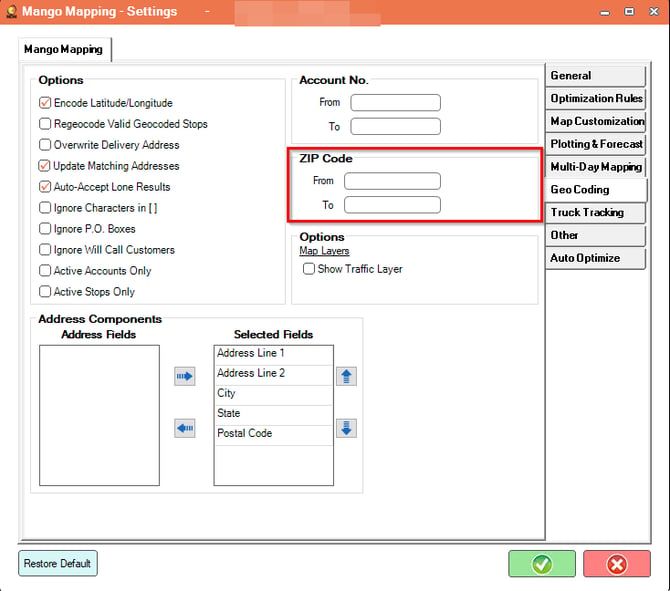The image size is (670, 591).
Task: Move selected field down with arrow icon
Action: click(x=346, y=428)
